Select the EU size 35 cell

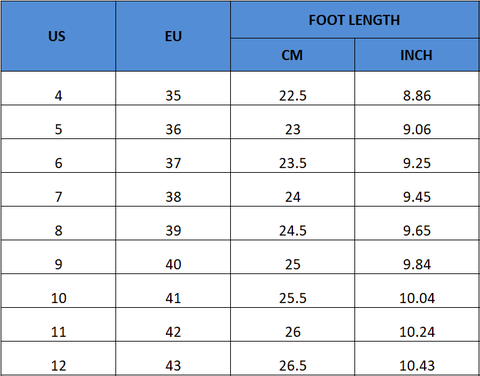coord(173,89)
